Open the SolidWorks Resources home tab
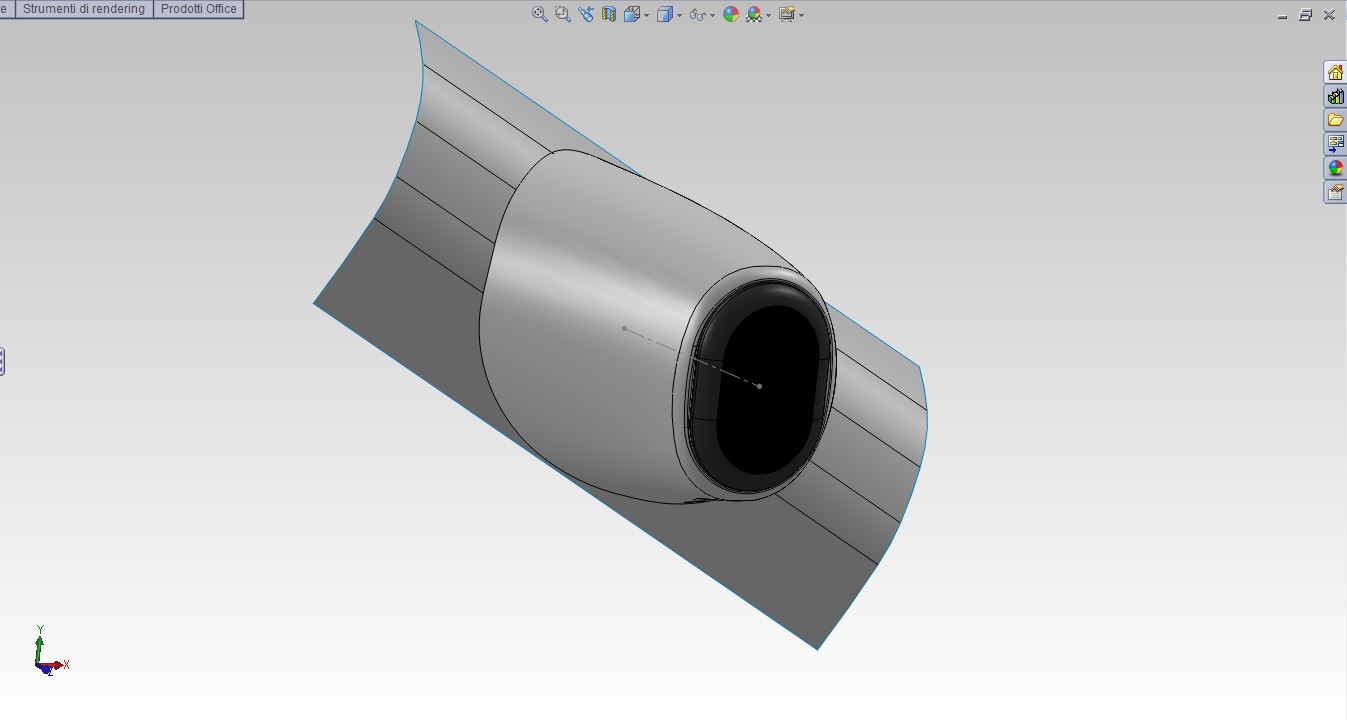Screen dimensions: 1347x720 pos(1335,72)
